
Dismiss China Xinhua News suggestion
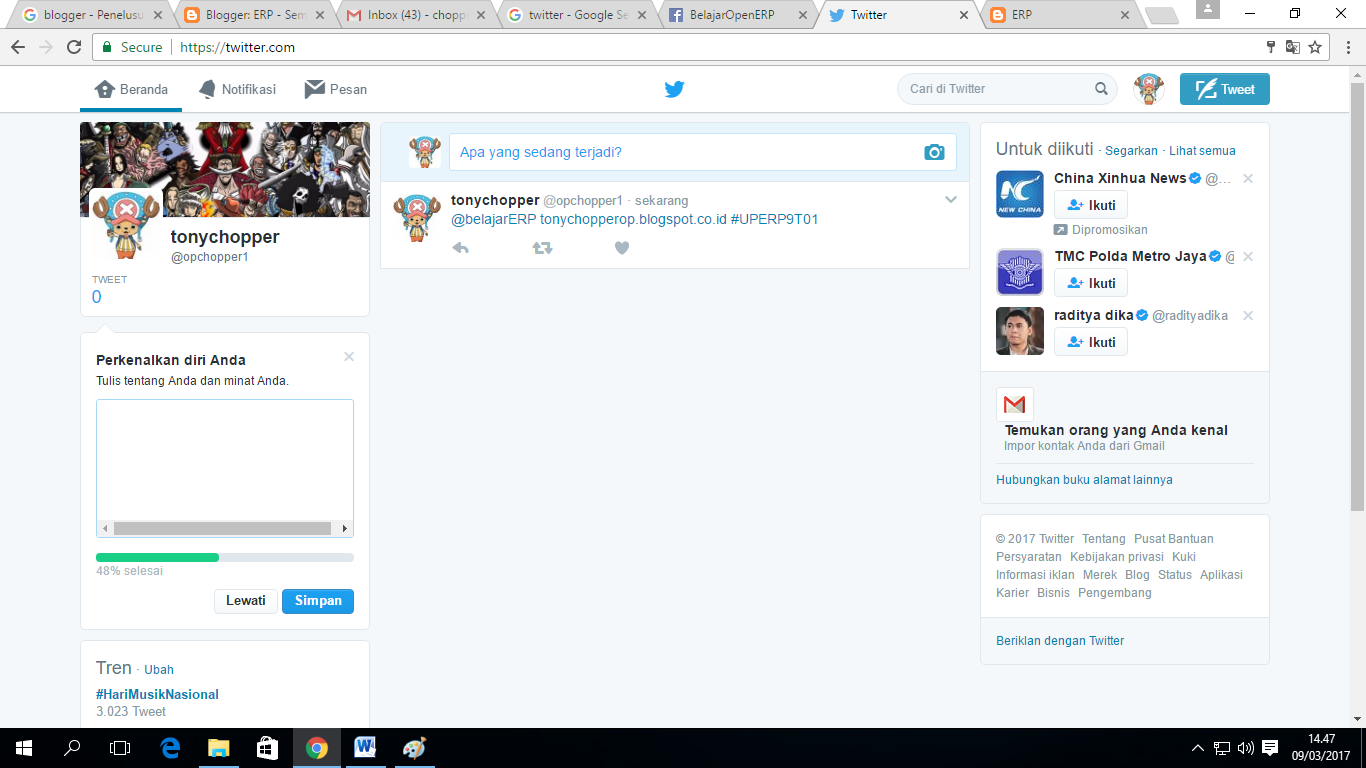click(x=1248, y=179)
